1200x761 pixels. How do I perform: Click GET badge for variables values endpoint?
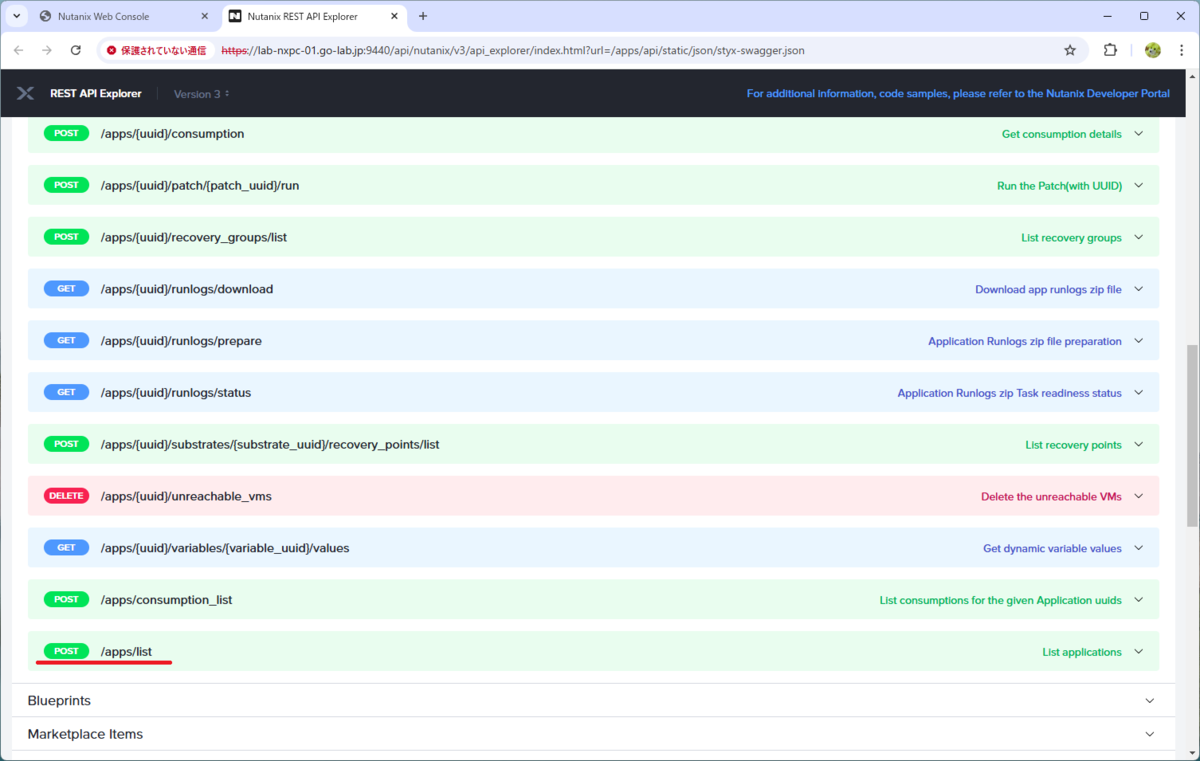pos(66,548)
